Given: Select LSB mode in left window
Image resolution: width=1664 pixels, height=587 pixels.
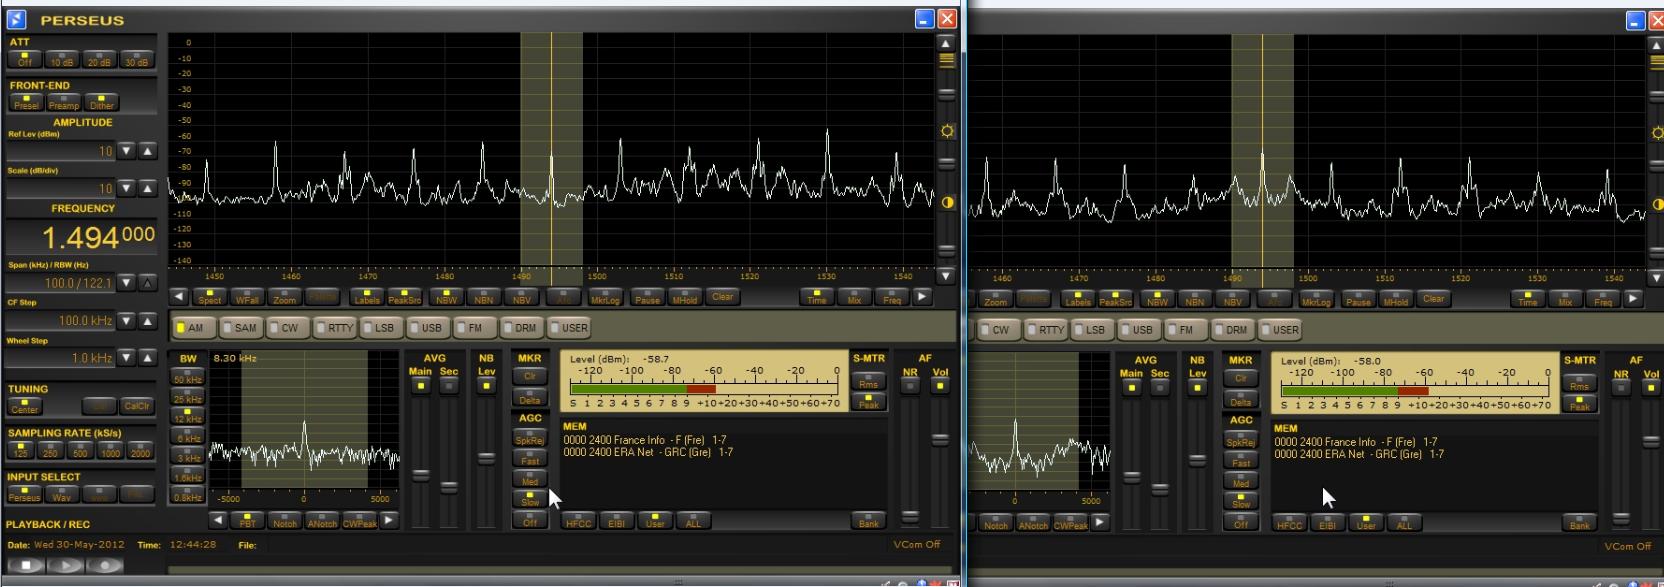Looking at the screenshot, I should coord(380,327).
